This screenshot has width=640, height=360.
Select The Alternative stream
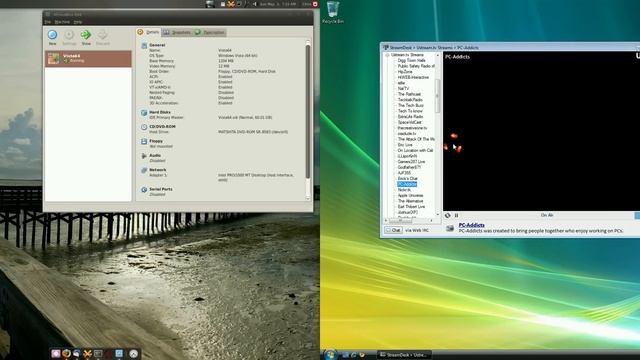click(410, 201)
